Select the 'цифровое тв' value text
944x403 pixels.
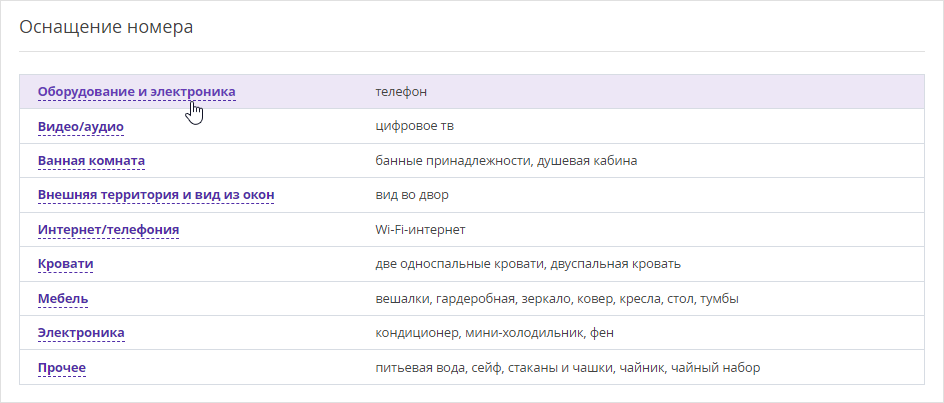coord(414,127)
